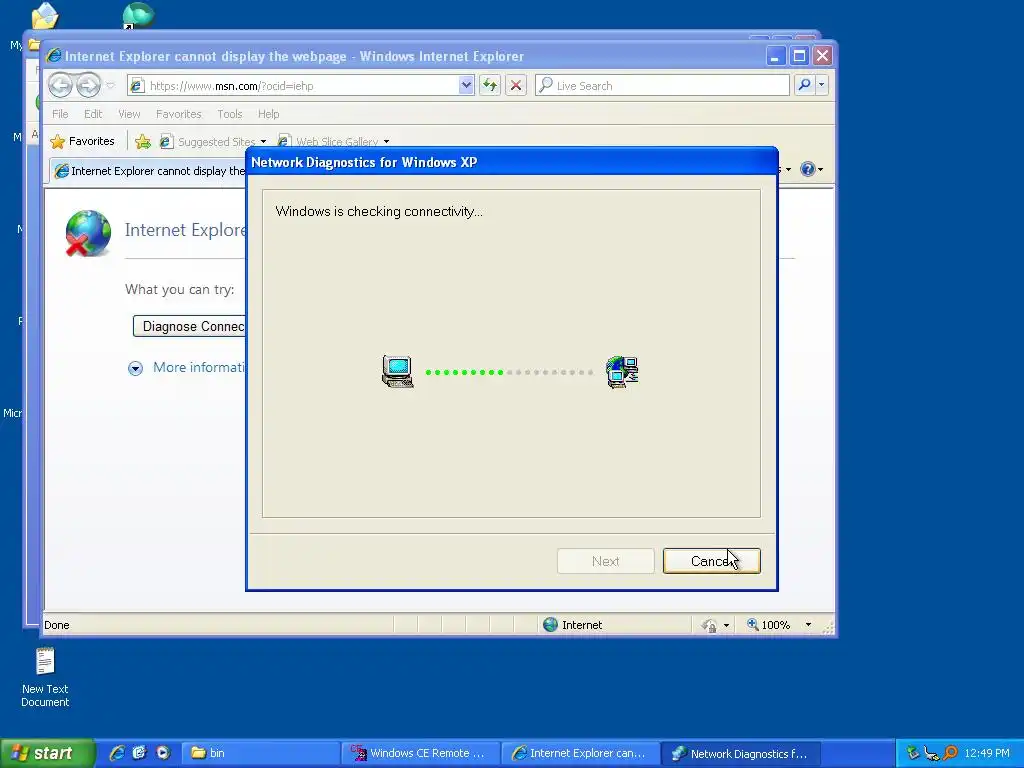Click the green Refresh icon
1024x768 pixels.
click(490, 85)
